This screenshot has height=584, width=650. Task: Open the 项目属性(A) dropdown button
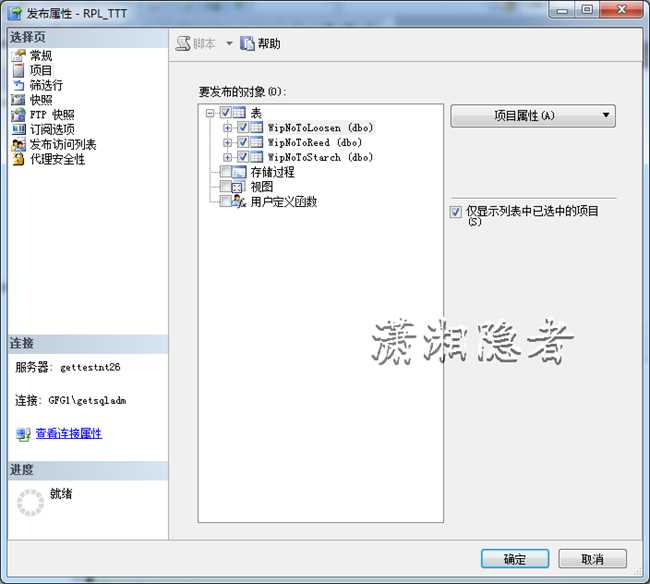[x=533, y=116]
